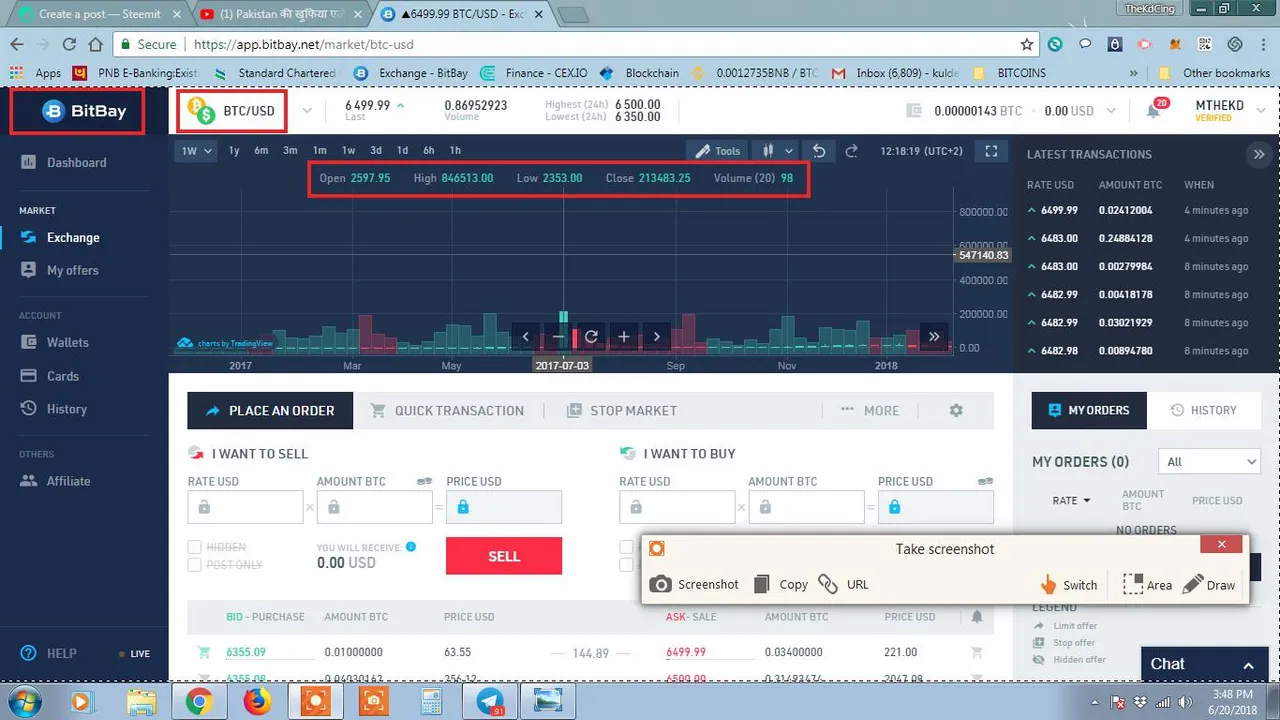Redo chart action arrow
The width and height of the screenshot is (1280, 720).
coord(852,151)
